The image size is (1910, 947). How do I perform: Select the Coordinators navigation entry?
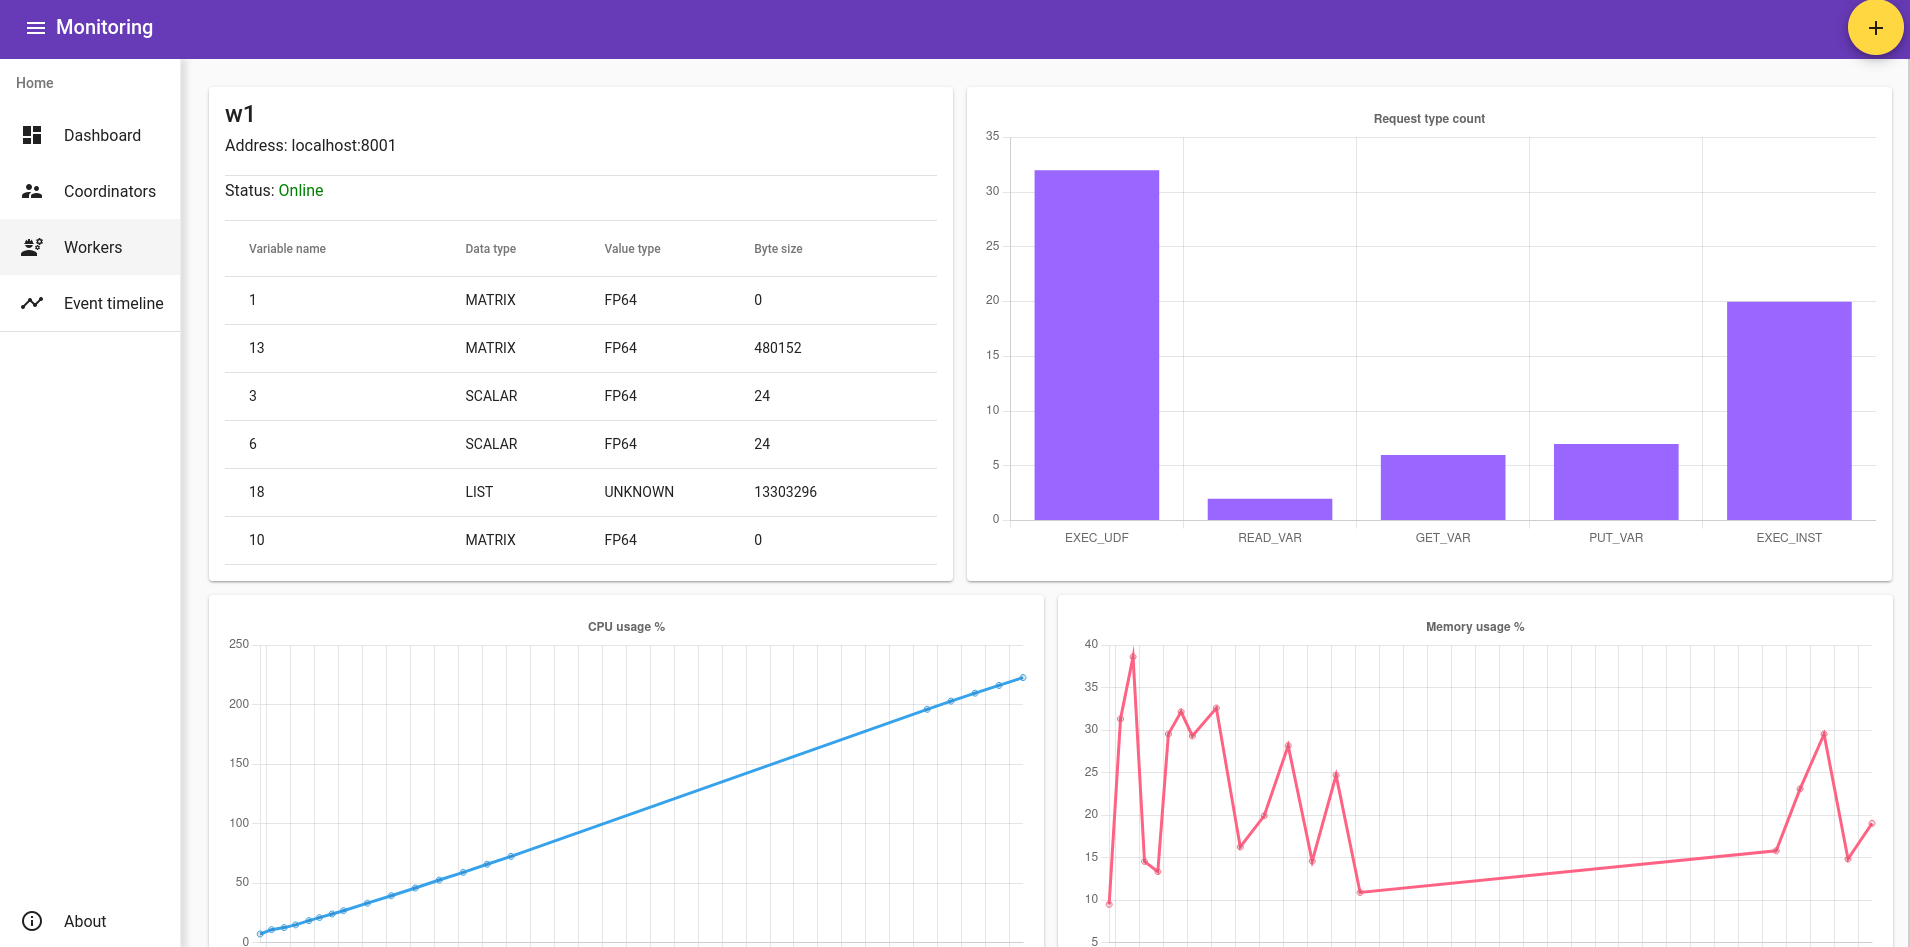[90, 191]
